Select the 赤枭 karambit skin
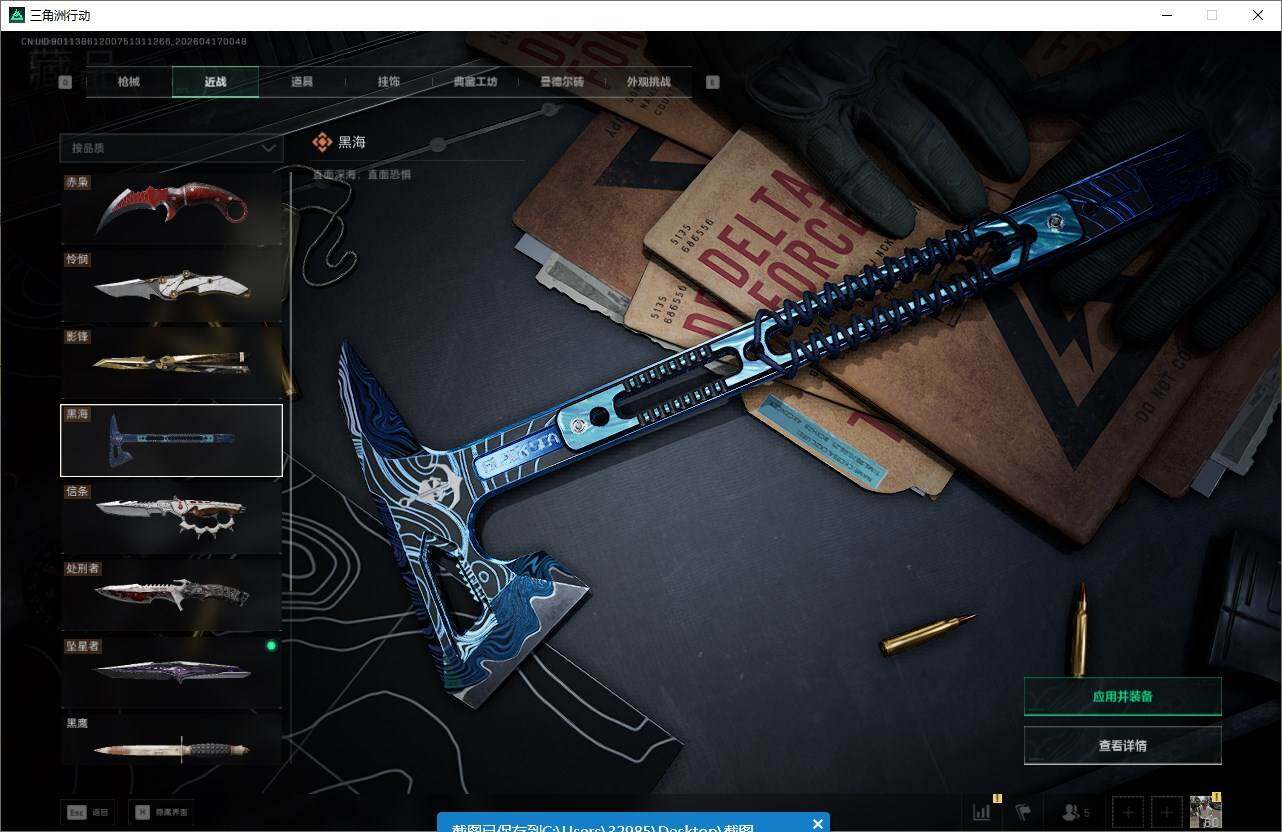 (171, 209)
